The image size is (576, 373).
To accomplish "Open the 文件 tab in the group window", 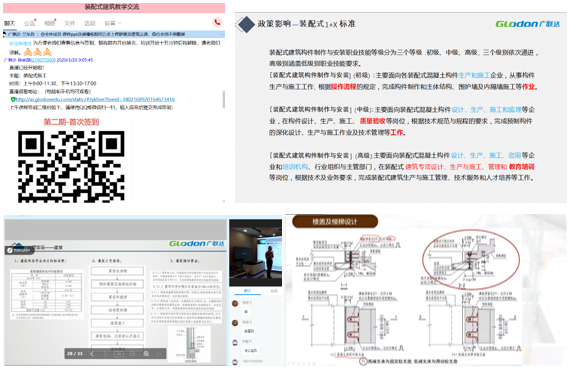I will [x=69, y=23].
